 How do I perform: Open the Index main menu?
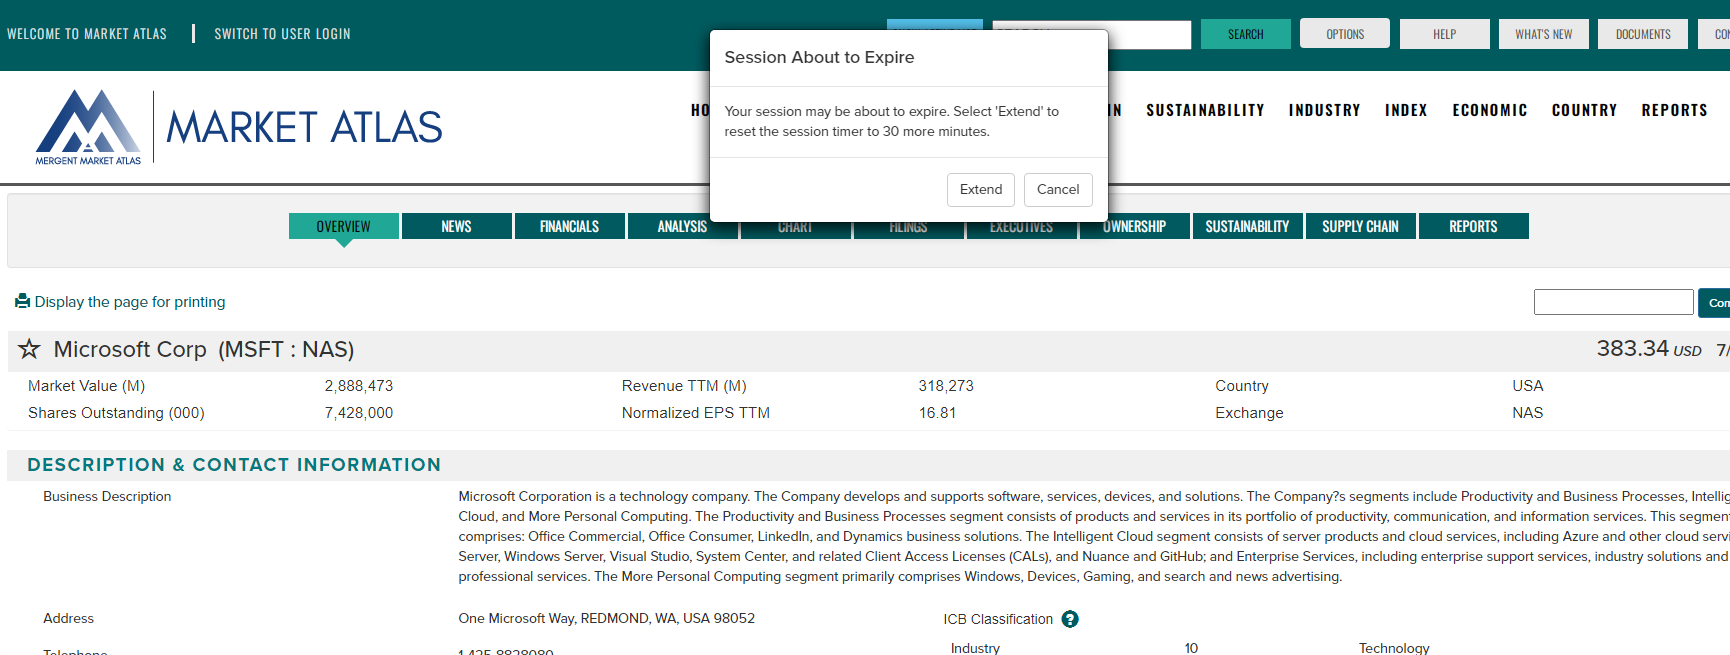pos(1406,110)
